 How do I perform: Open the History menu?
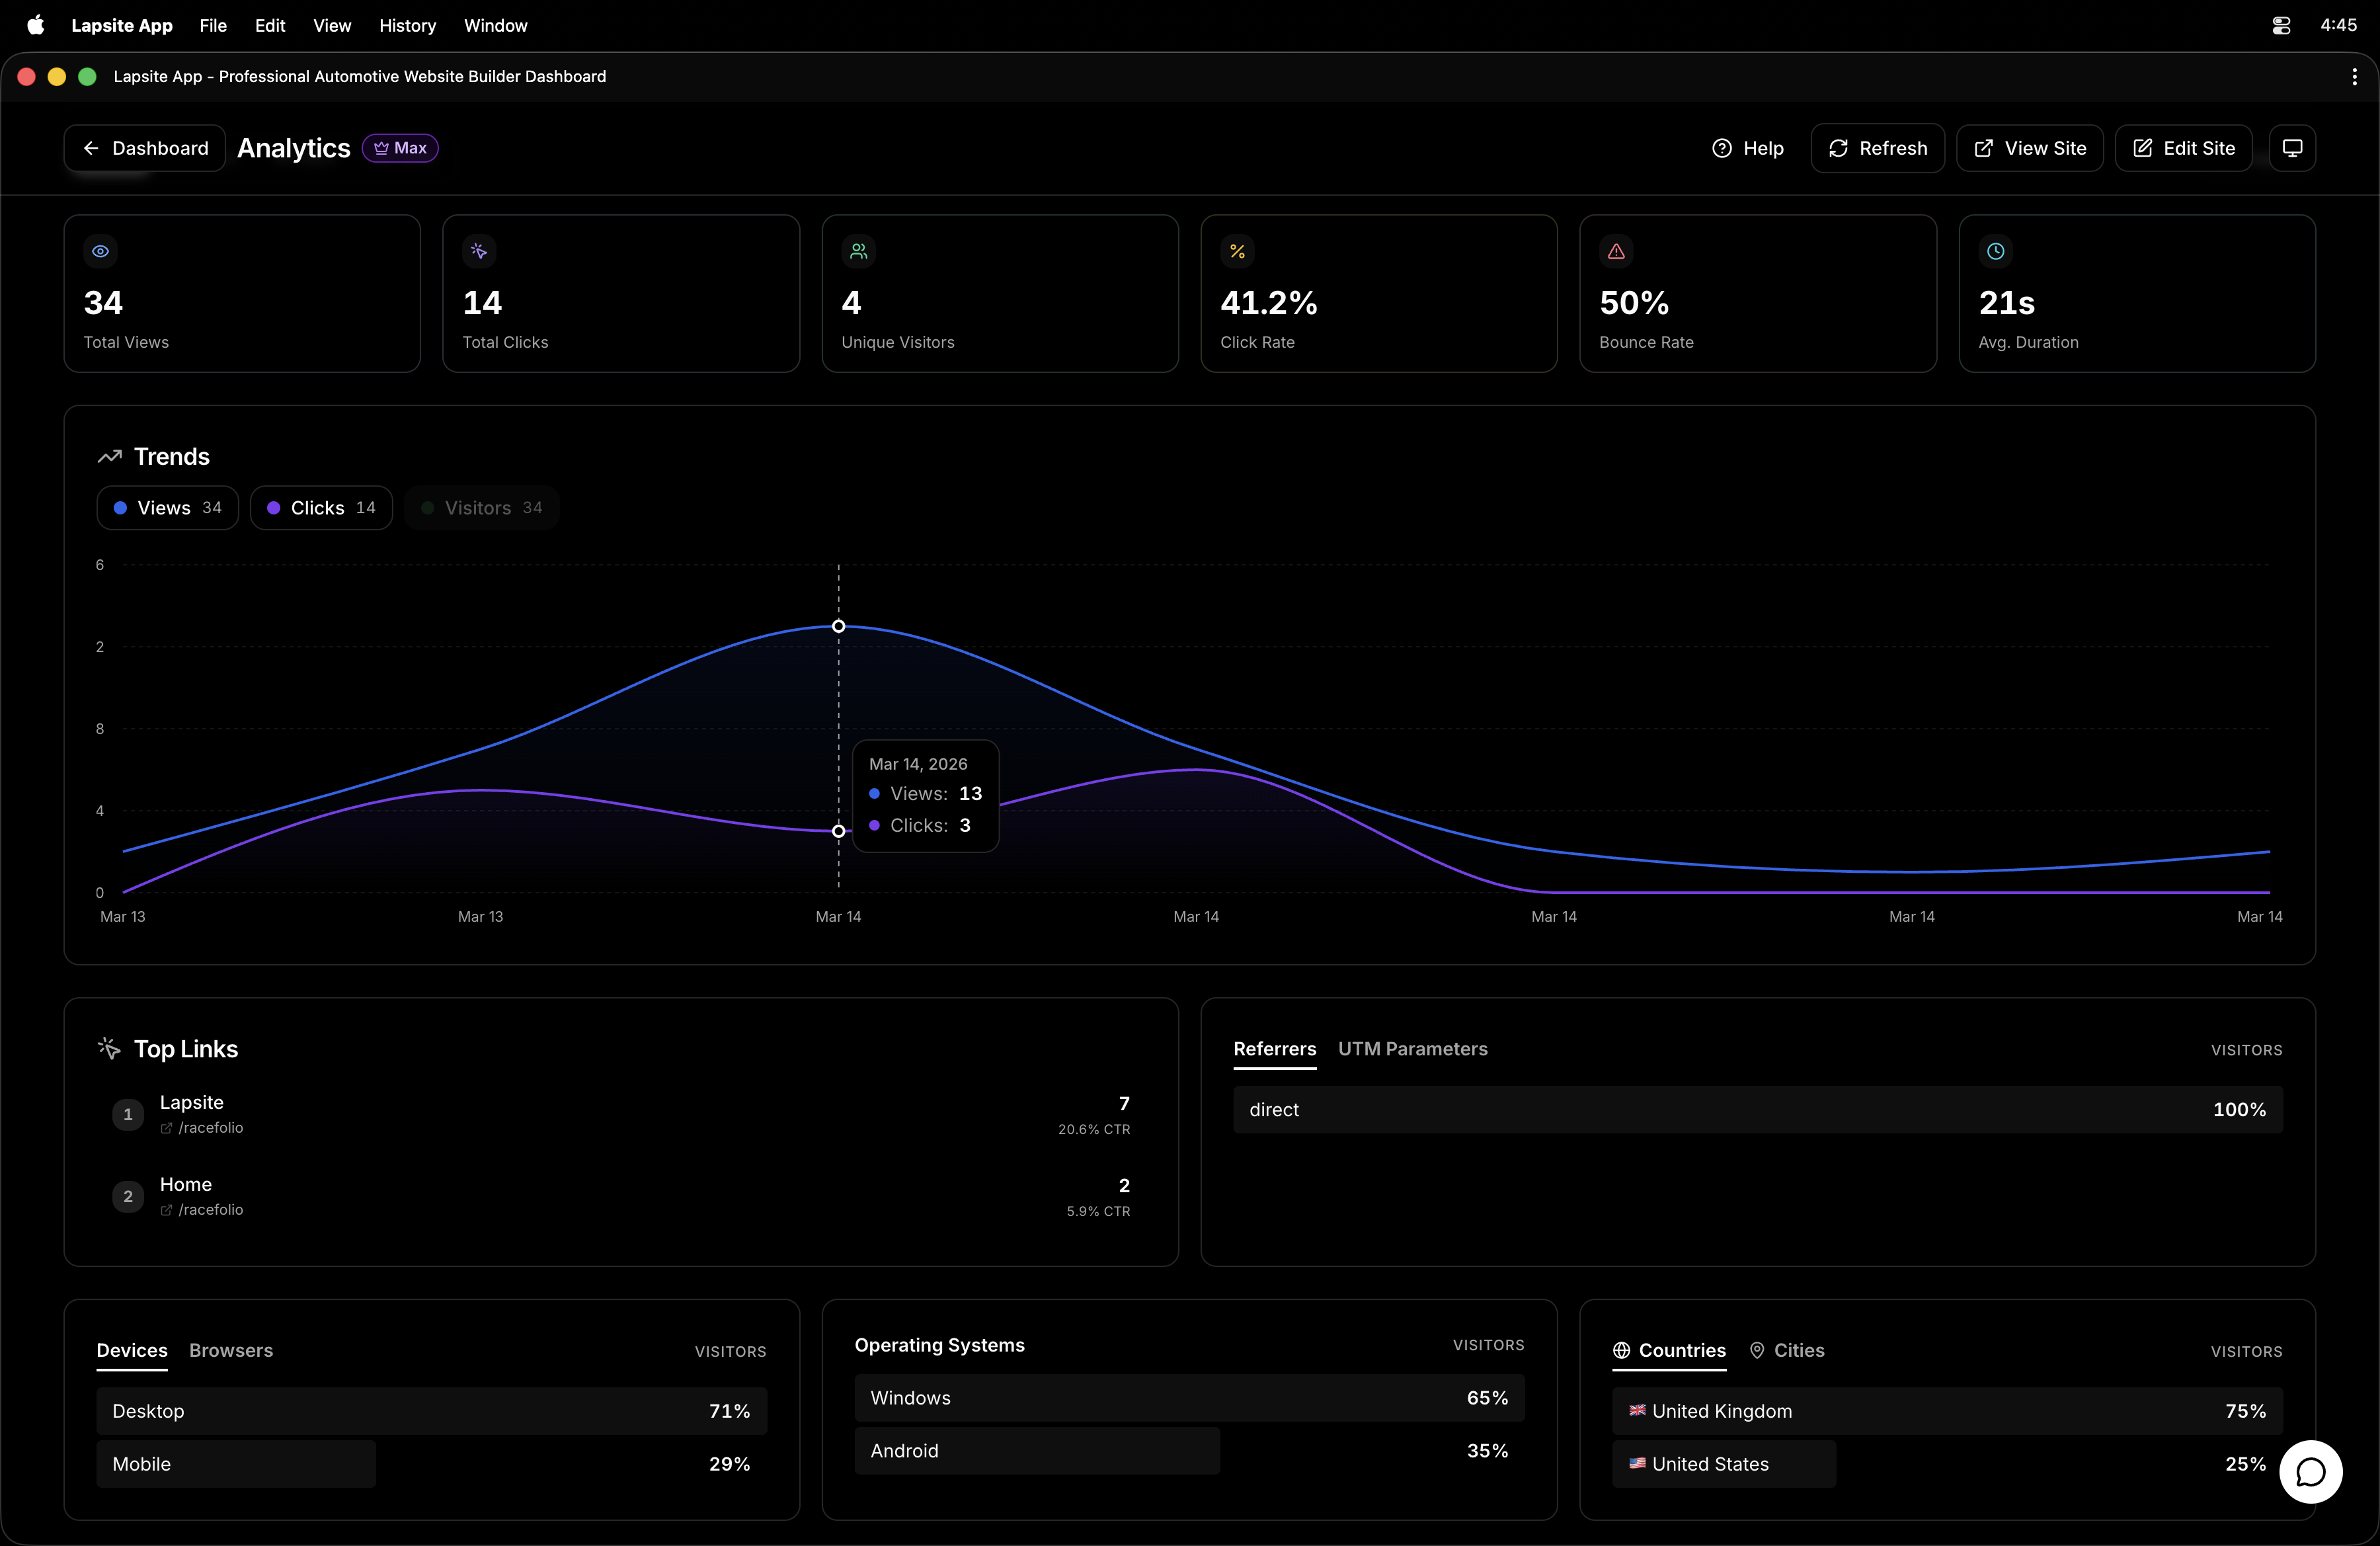pyautogui.click(x=407, y=25)
